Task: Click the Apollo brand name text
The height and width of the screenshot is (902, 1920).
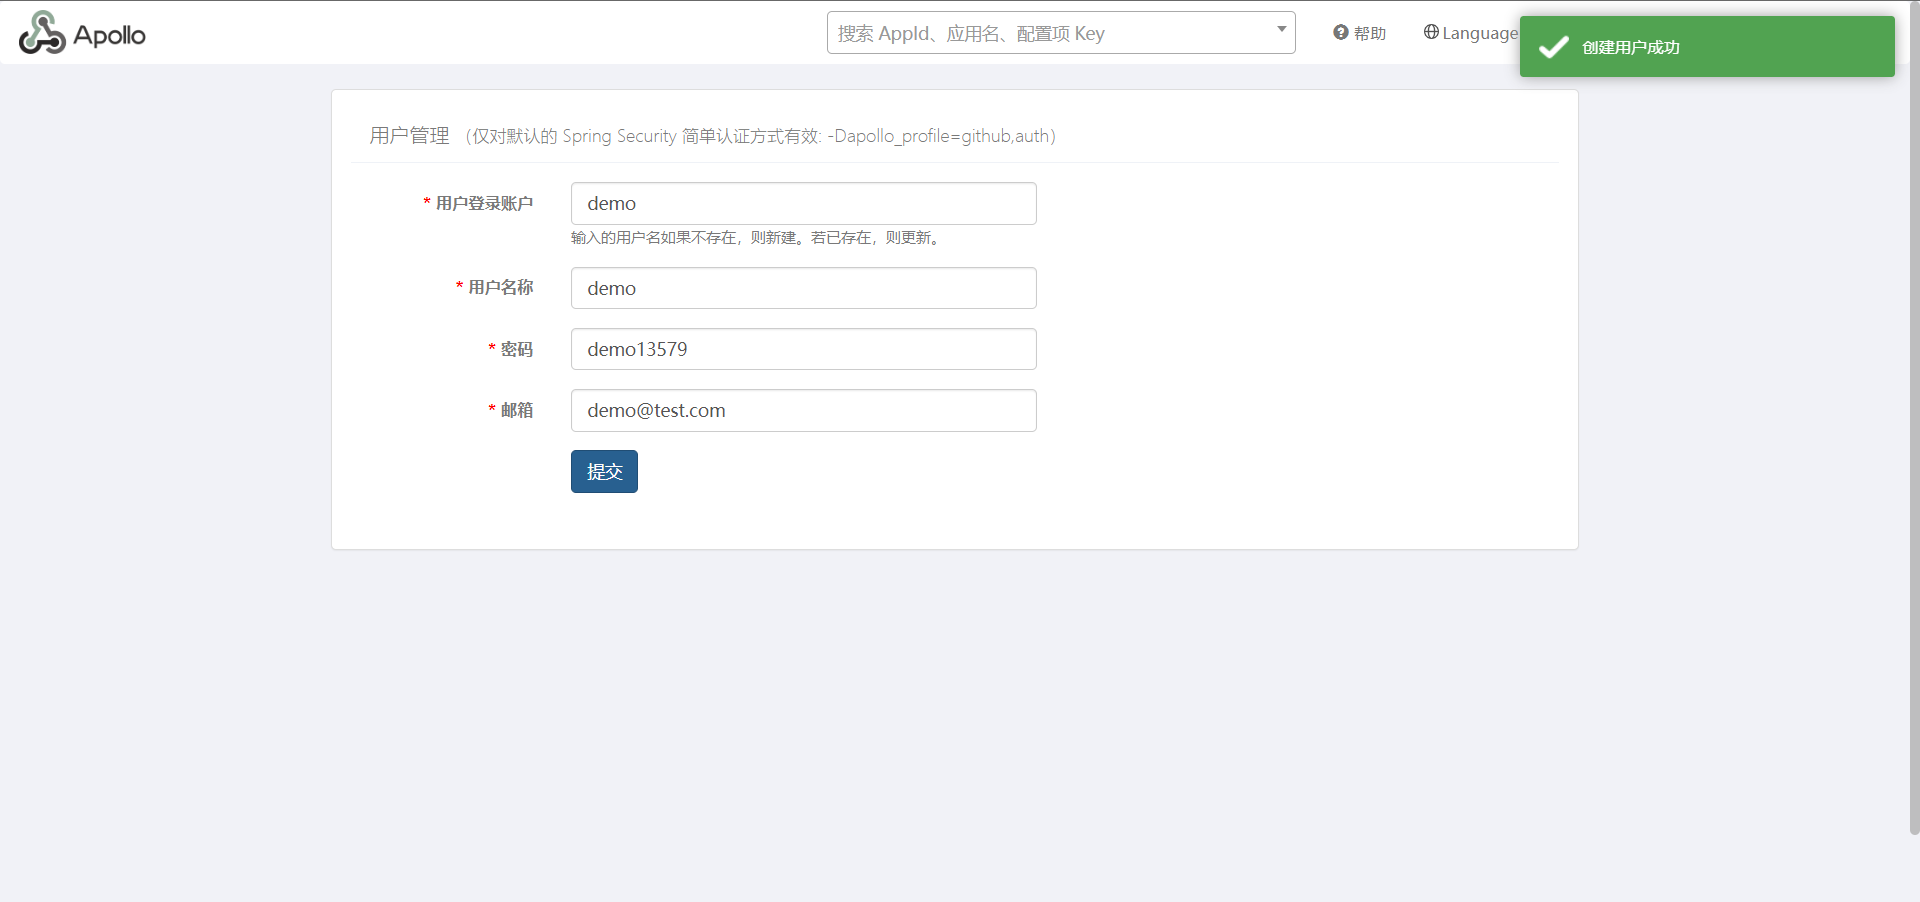Action: [109, 36]
